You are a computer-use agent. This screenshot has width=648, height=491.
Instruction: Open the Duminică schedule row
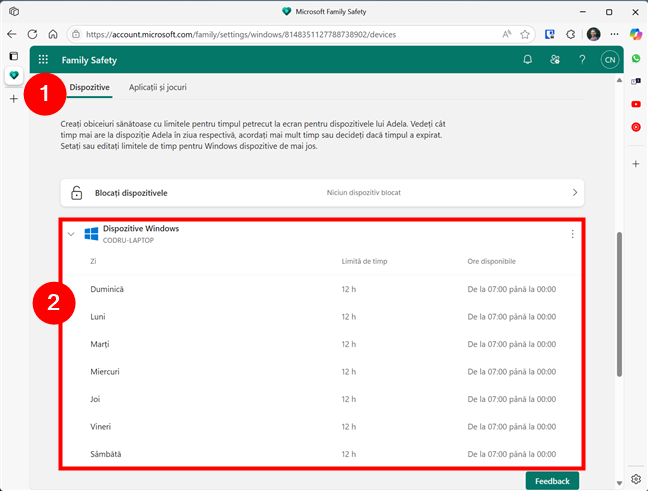[x=322, y=289]
